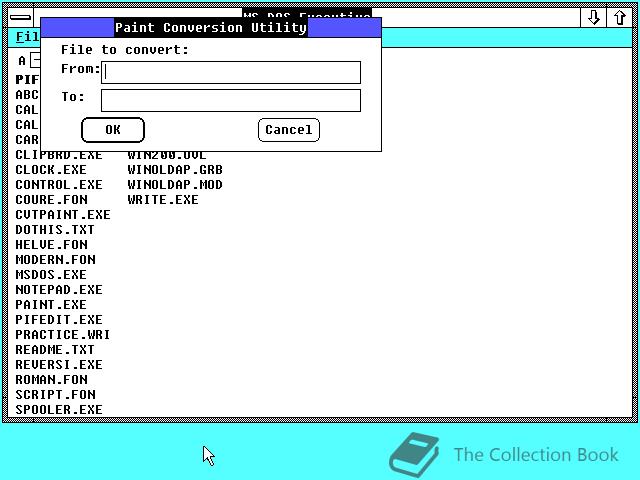The width and height of the screenshot is (640, 480).
Task: Select HELVE.FON in the file list
Action: (x=51, y=245)
